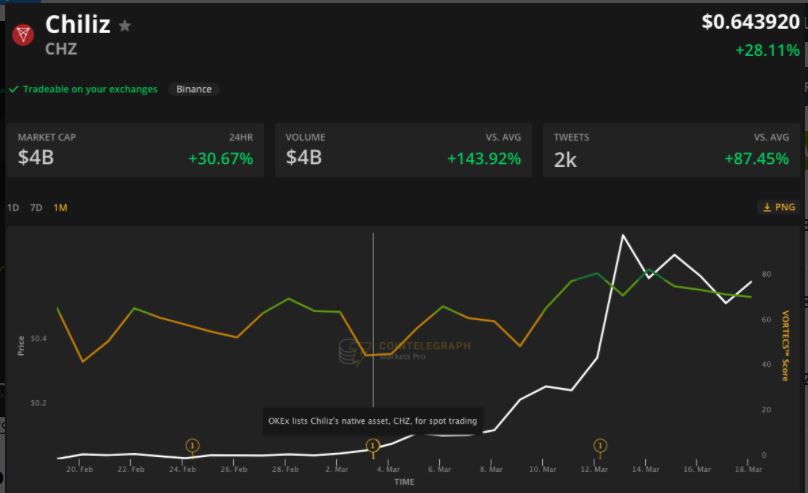808x493 pixels.
Task: Click the Cointelegraph Markets Pro watermark logo
Action: [350, 351]
